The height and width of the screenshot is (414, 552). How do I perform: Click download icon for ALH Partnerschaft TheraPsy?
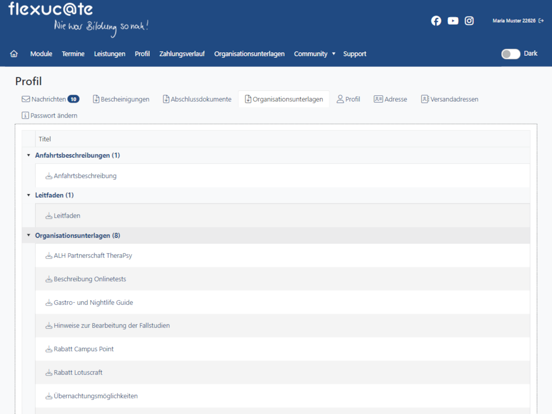[49, 256]
